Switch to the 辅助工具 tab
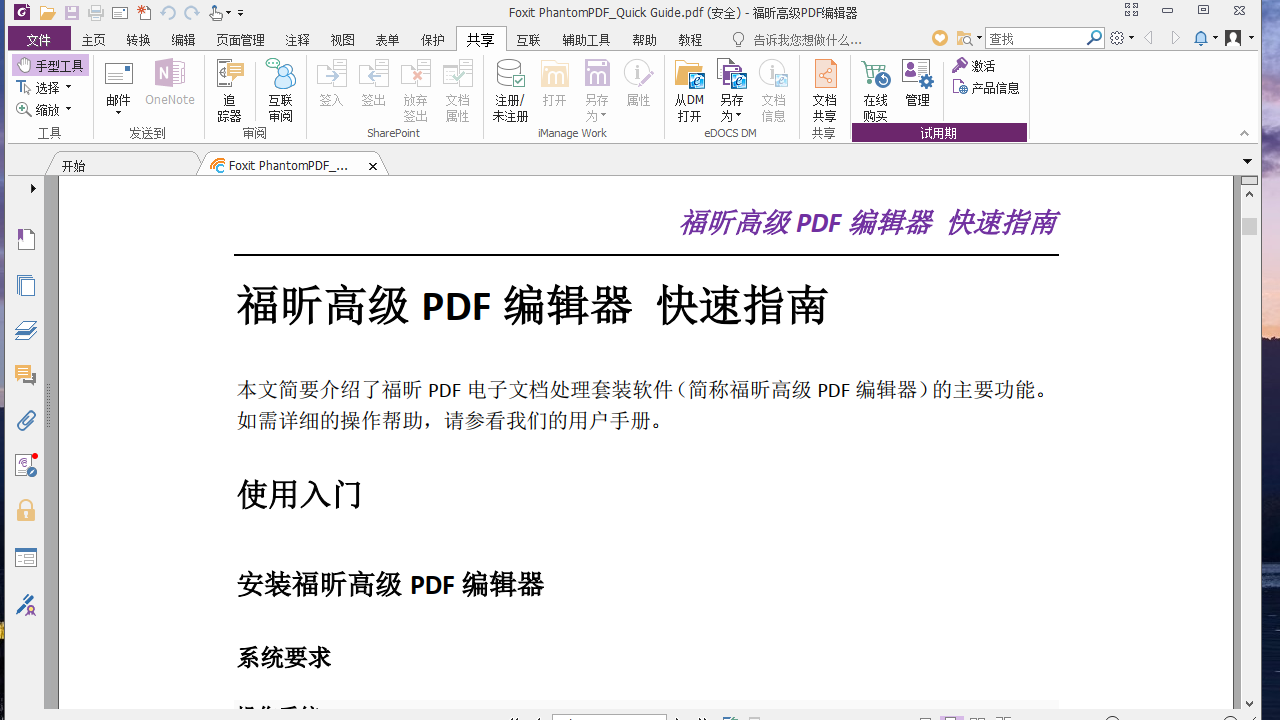 (x=586, y=40)
